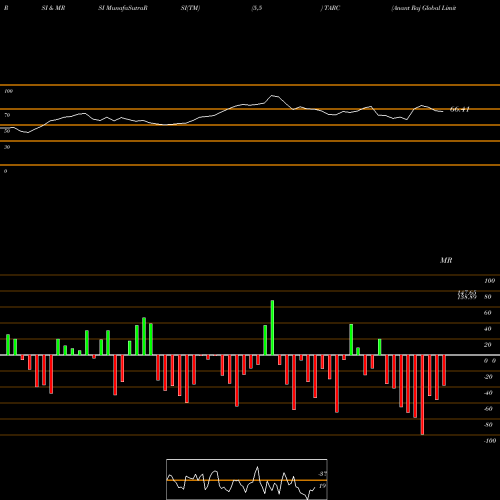Click the tallest green bar in MR chart
Image resolution: width=500 pixels, height=500 pixels.
point(272,328)
